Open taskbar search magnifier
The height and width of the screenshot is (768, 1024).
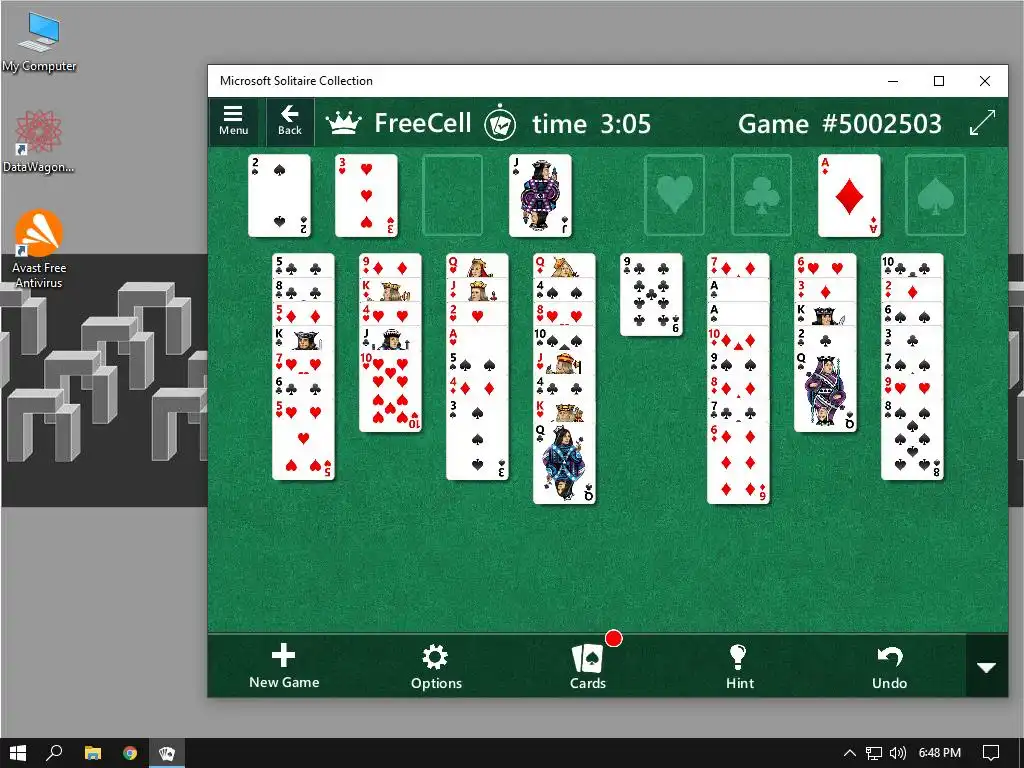54,753
